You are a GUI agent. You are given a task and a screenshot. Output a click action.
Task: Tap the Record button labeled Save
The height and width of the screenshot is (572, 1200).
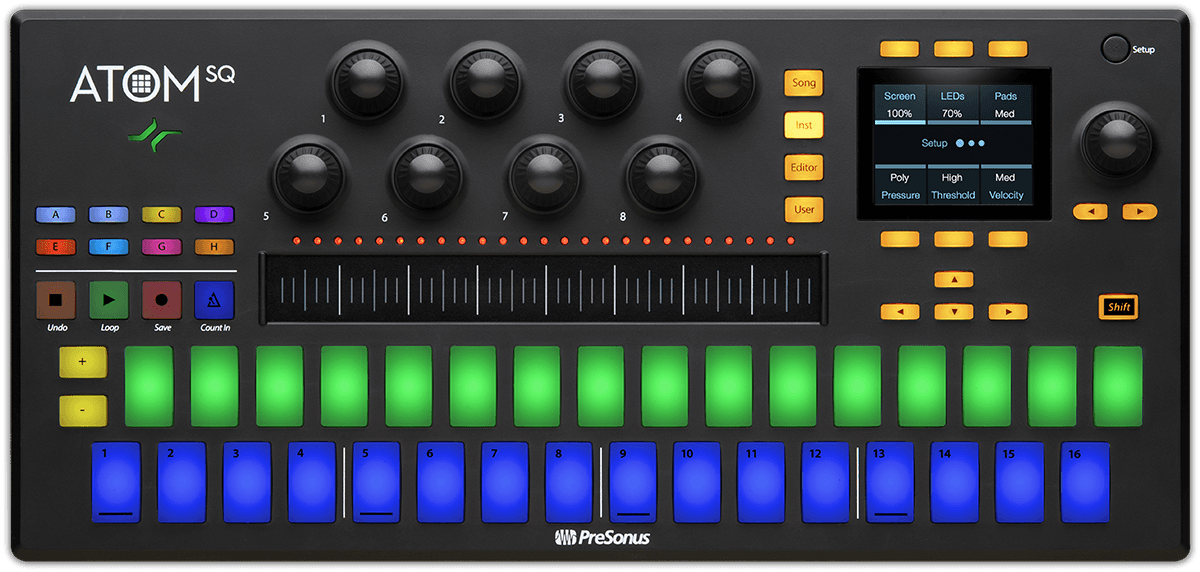[161, 300]
